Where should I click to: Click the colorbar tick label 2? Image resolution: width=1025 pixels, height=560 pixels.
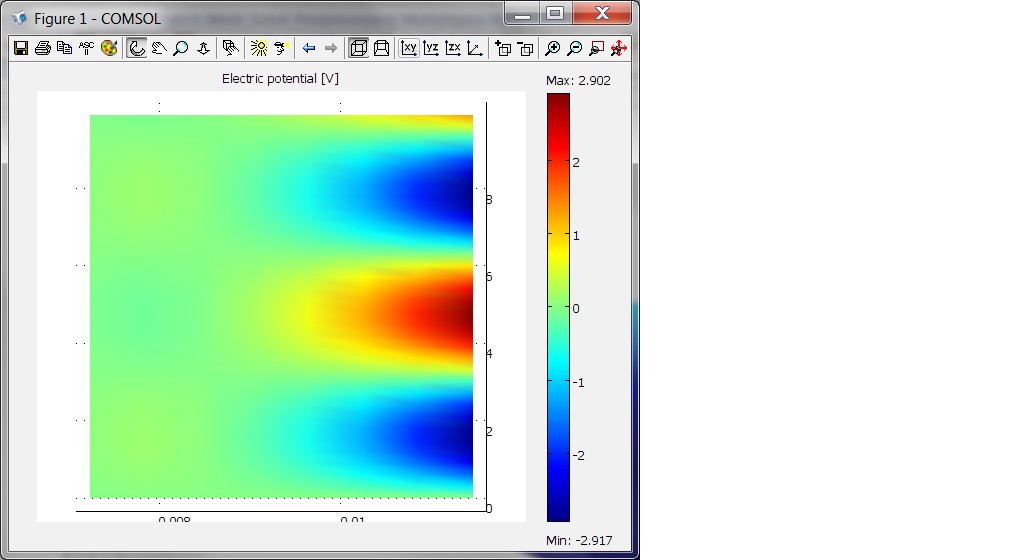pyautogui.click(x=576, y=163)
